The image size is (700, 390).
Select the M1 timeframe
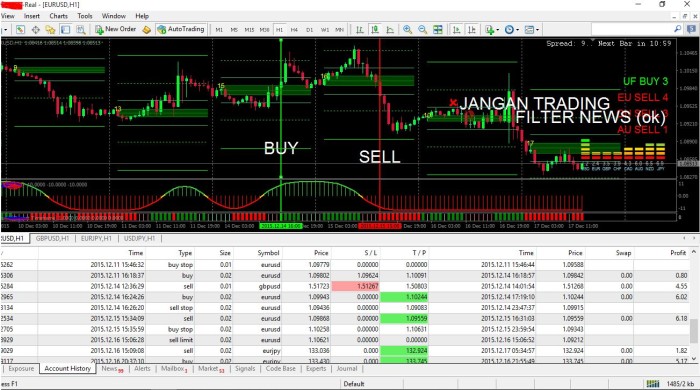[x=219, y=30]
